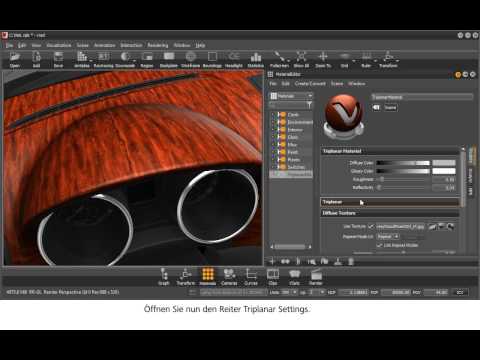Open the File menu in main window
Screen dimensions: 480x360
coord(9,45)
